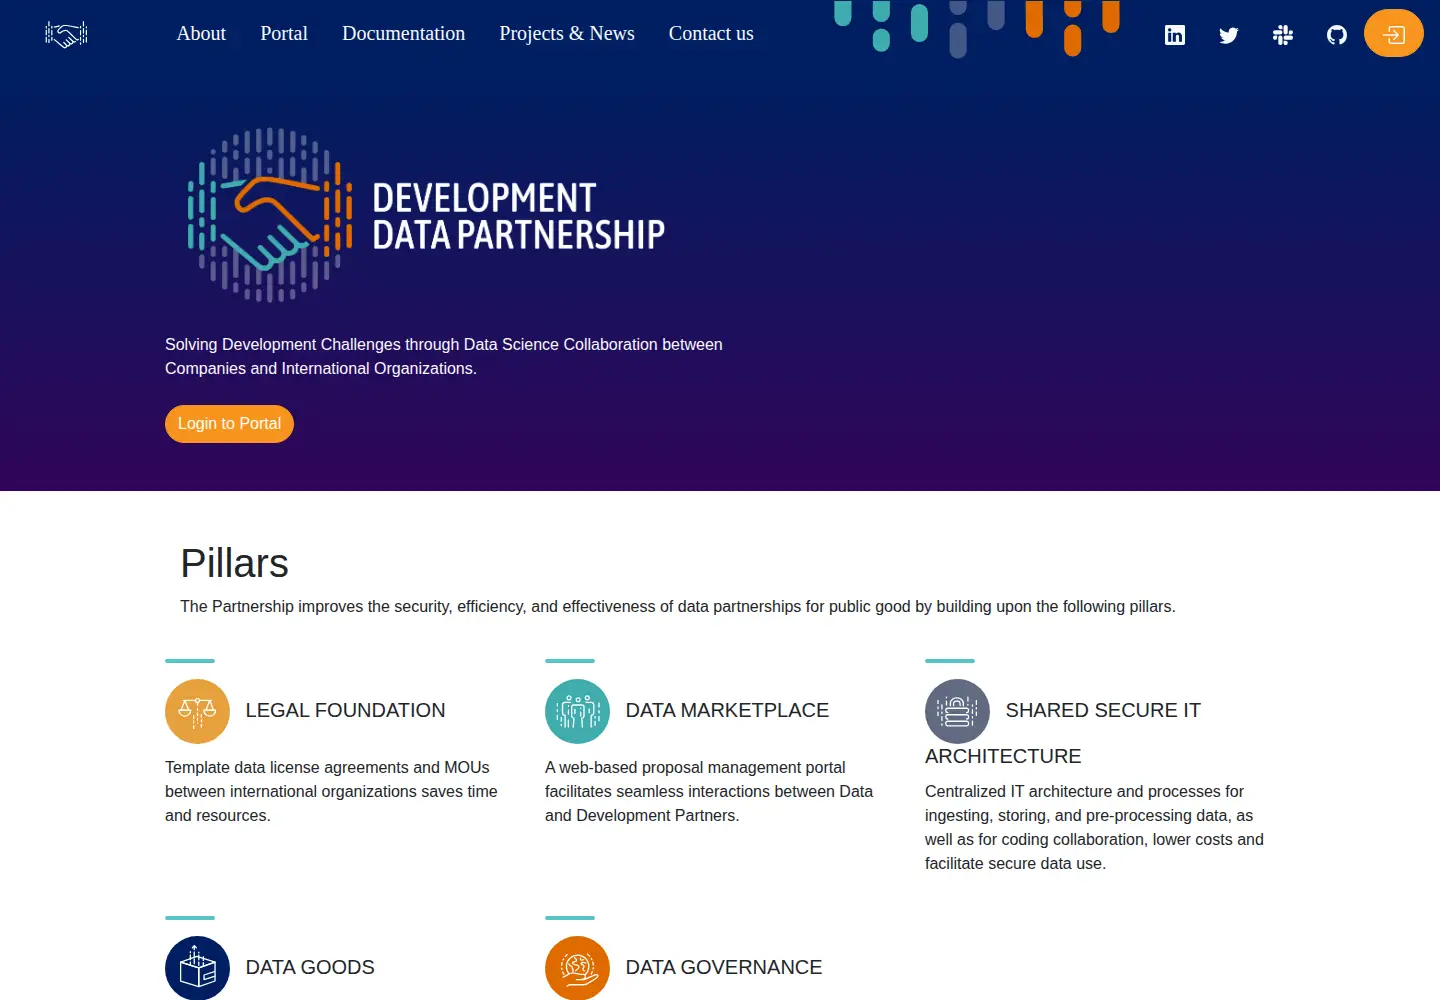1440x1000 pixels.
Task: Click the 'Template data license agreements' description
Action: click(x=331, y=791)
